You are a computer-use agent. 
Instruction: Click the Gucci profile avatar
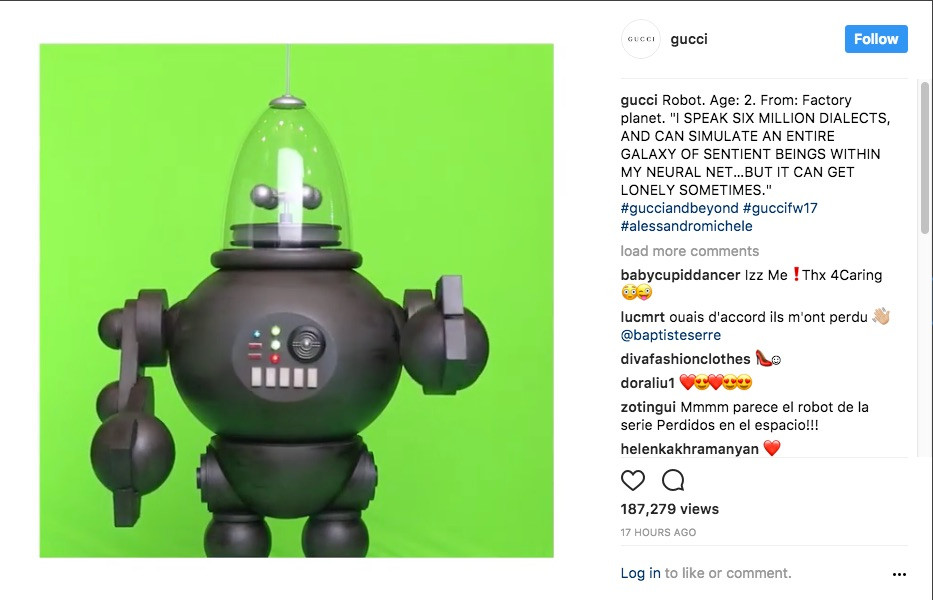pos(641,39)
